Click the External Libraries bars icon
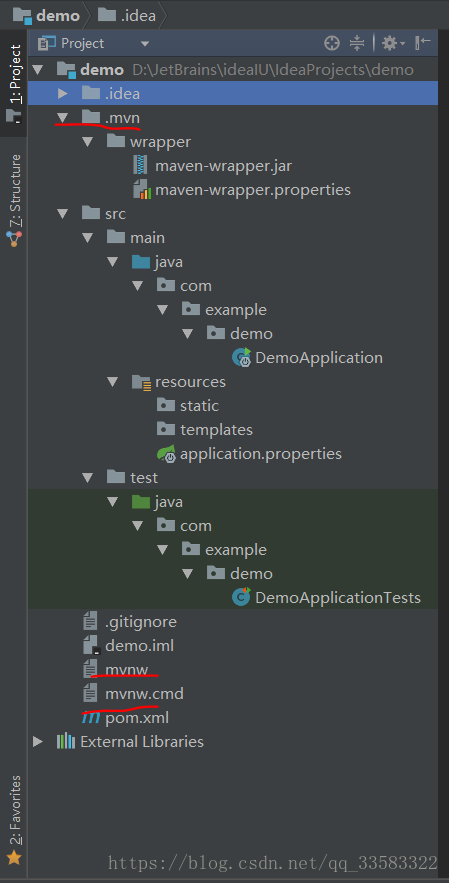Screen dimensions: 449x883 coord(66,741)
